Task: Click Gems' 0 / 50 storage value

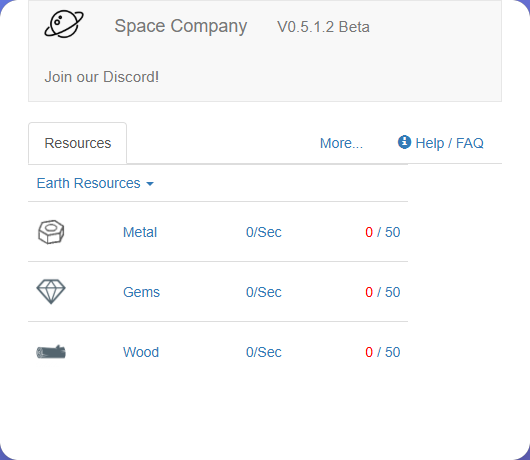Action: [383, 292]
